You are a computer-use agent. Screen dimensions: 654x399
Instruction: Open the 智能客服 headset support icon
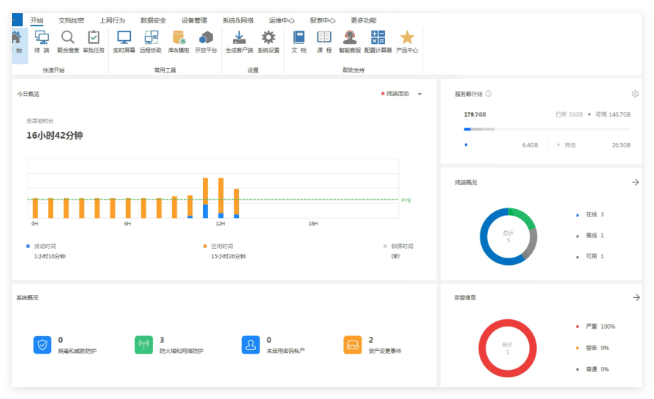pos(350,38)
